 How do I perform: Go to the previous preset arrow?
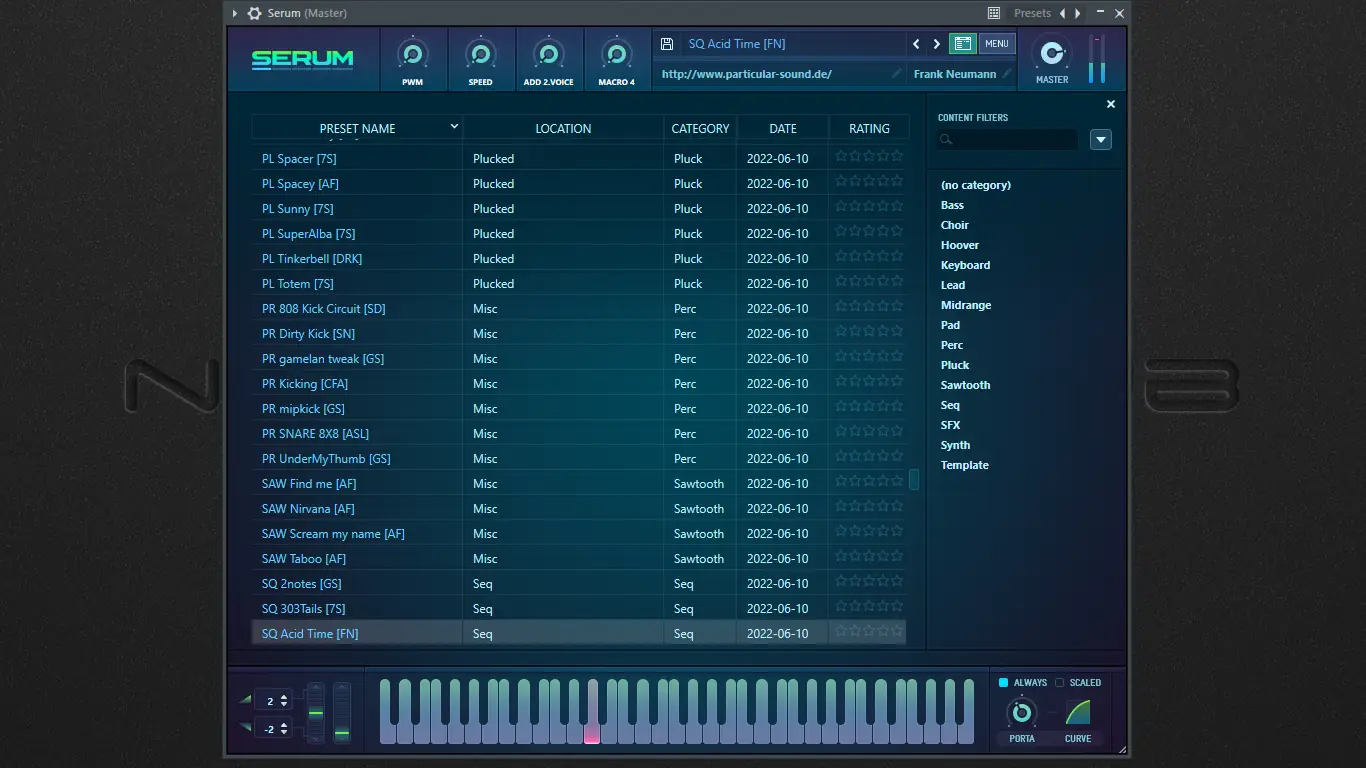coord(916,44)
